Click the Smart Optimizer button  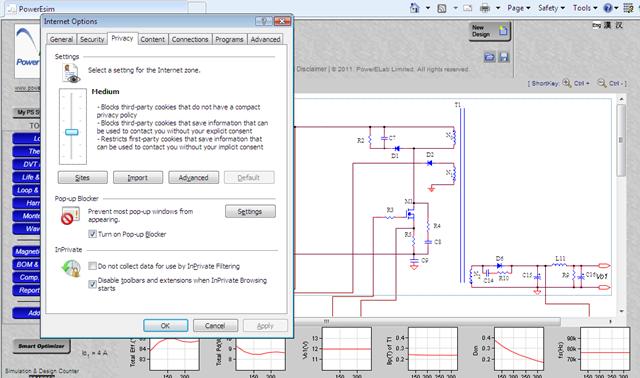41,346
